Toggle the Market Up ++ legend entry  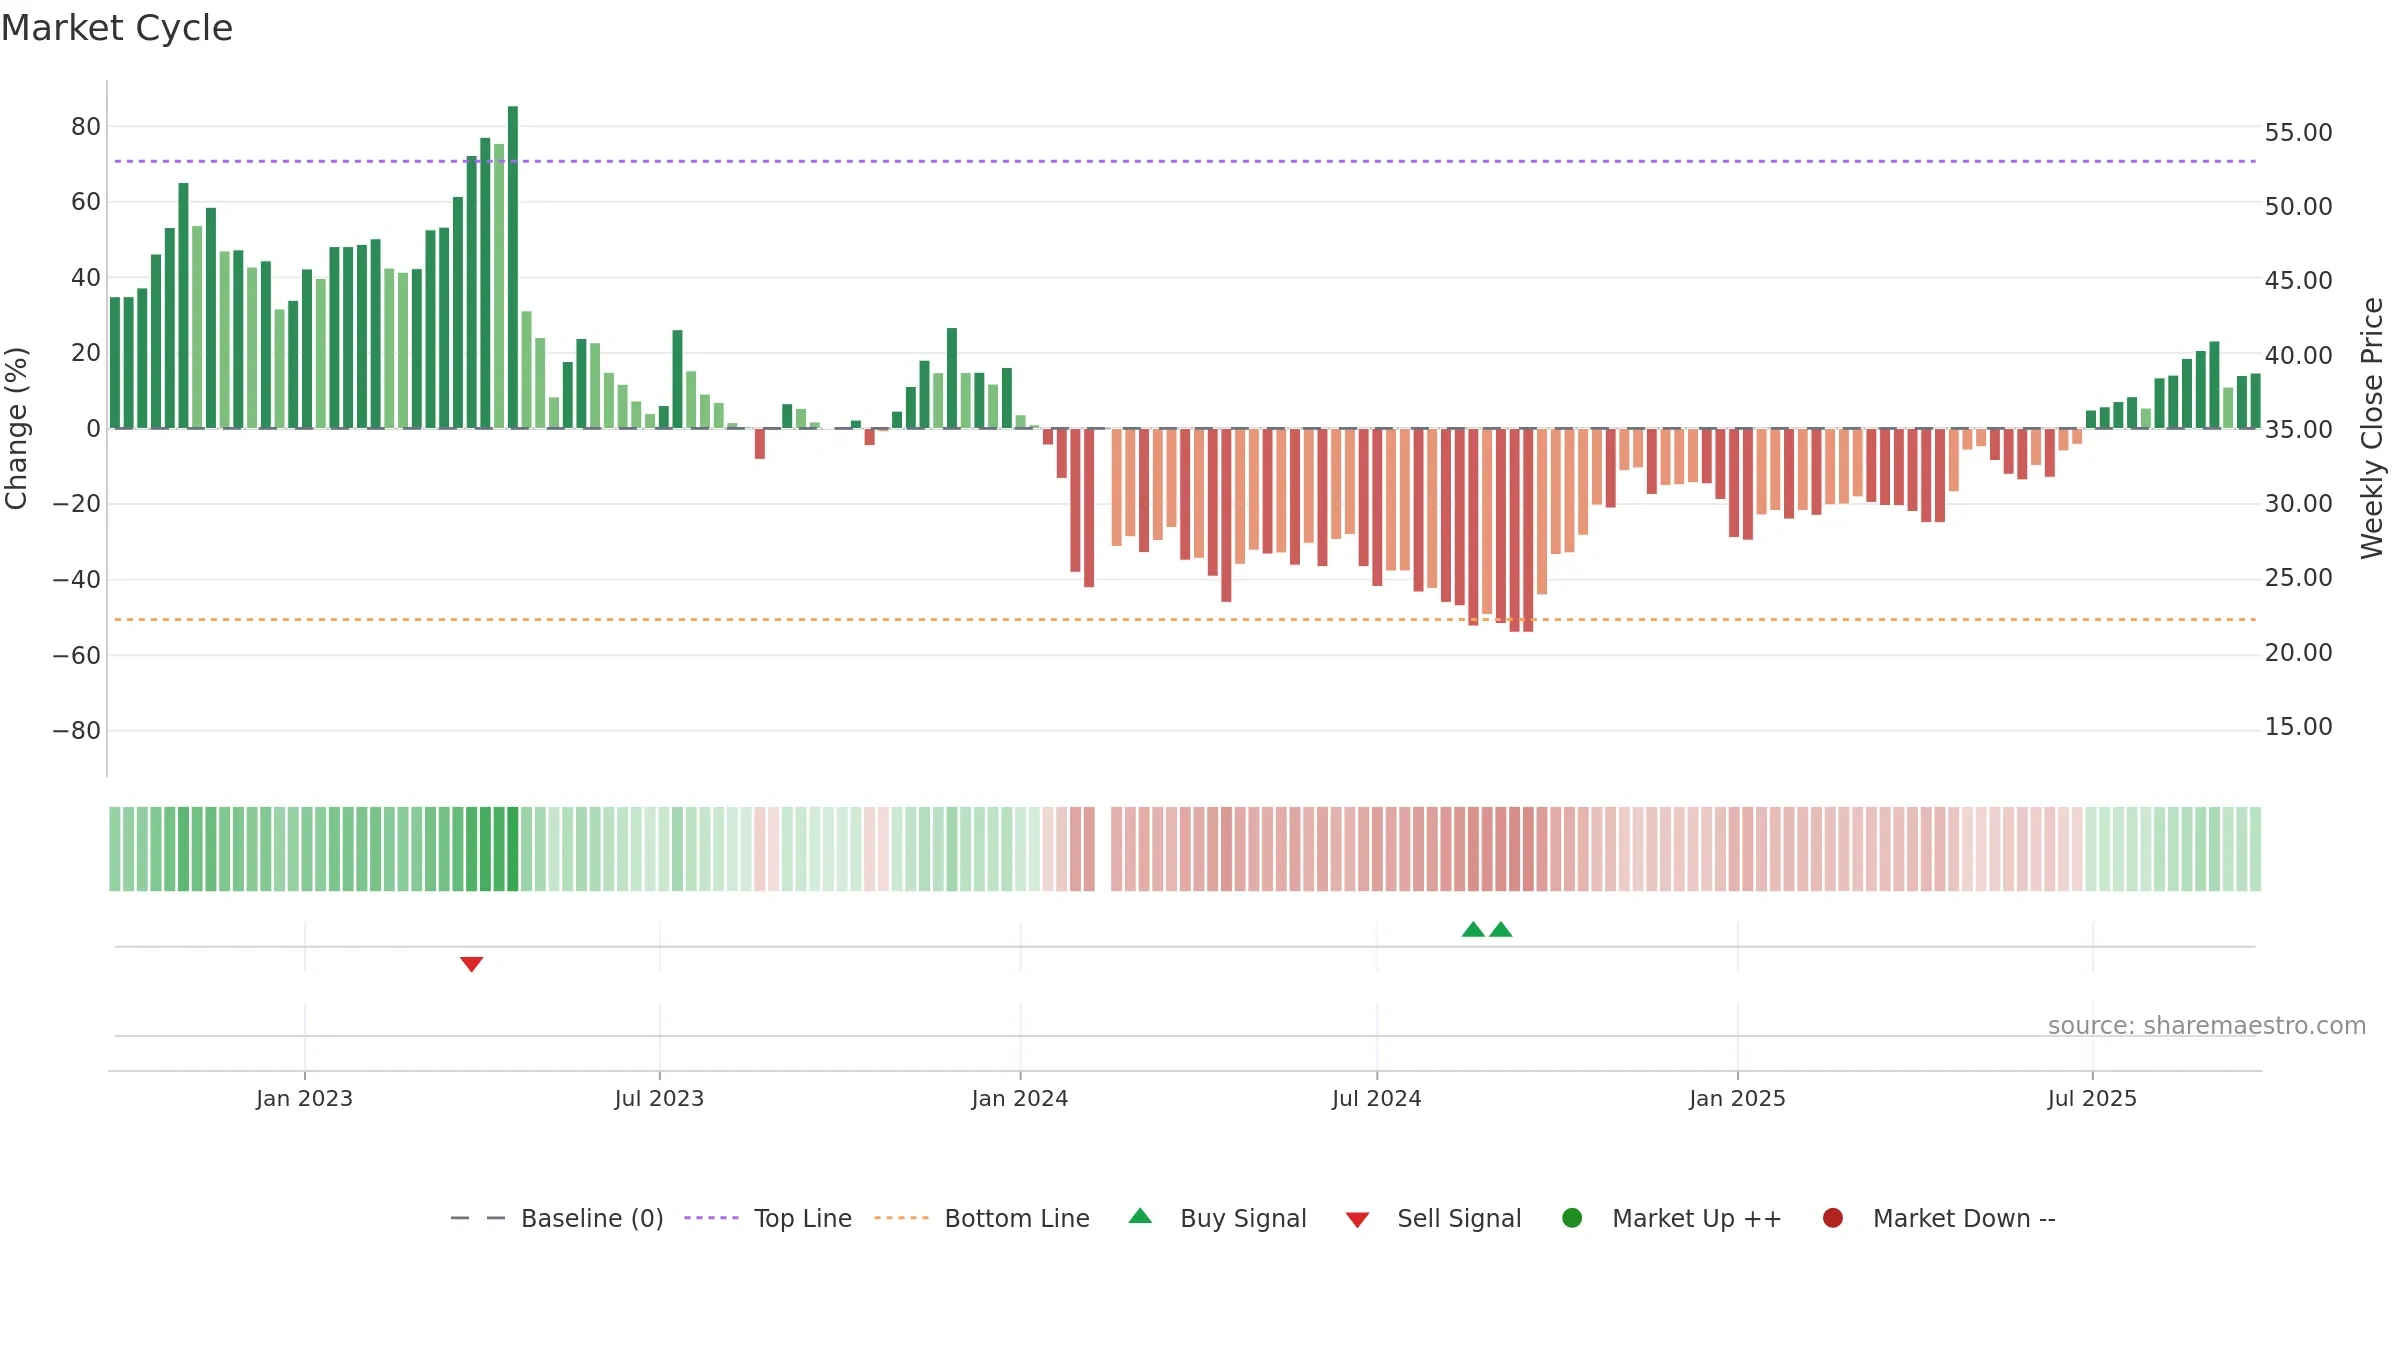[x=1672, y=1218]
